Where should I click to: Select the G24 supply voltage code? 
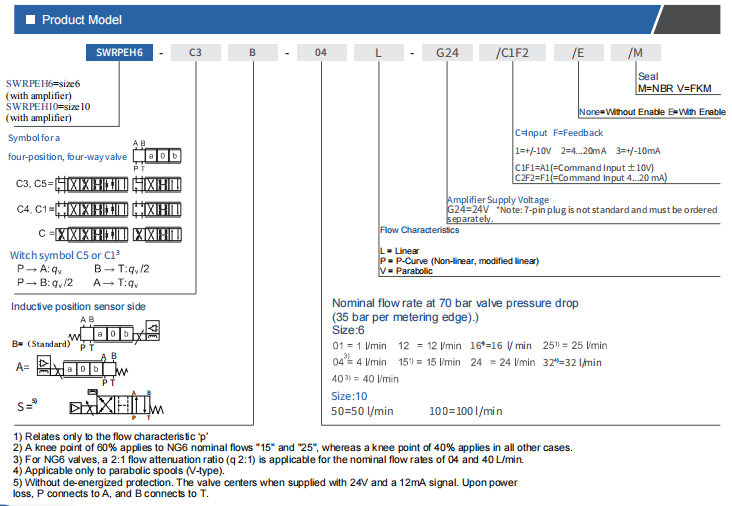(x=446, y=54)
